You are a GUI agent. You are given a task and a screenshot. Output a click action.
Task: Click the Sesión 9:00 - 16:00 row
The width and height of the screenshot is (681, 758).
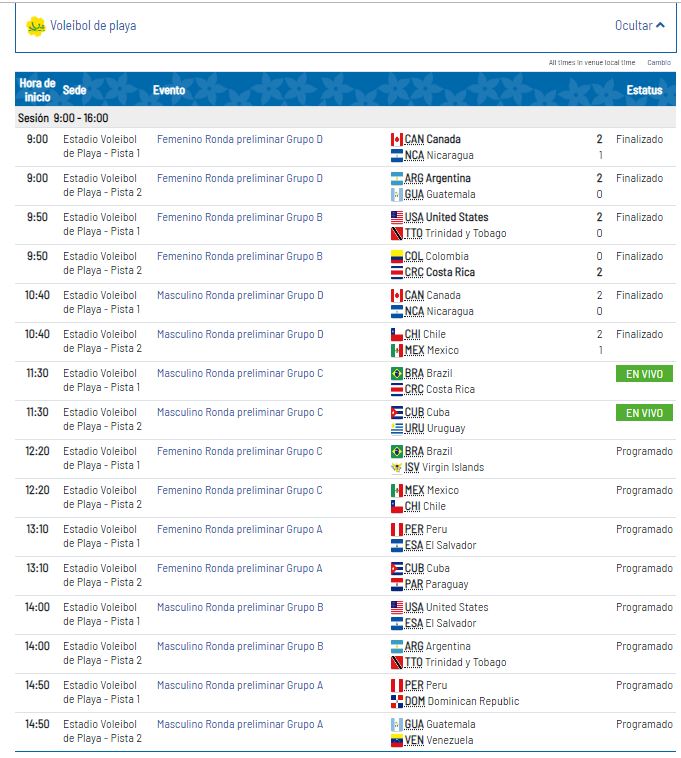pos(63,118)
